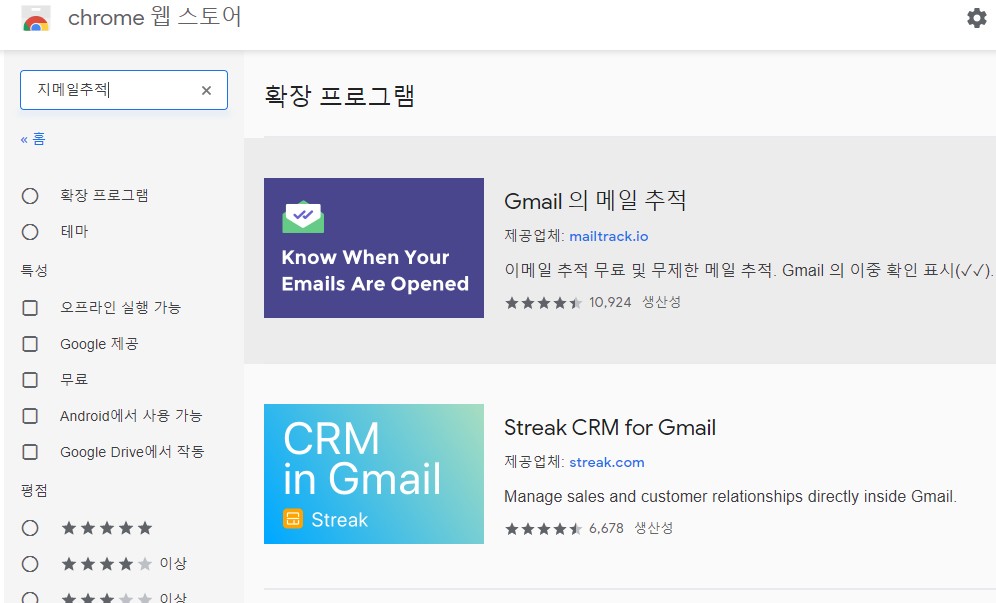Enable Android에서 사용 가능 filter
Viewport: 996px width, 603px height.
coord(30,416)
